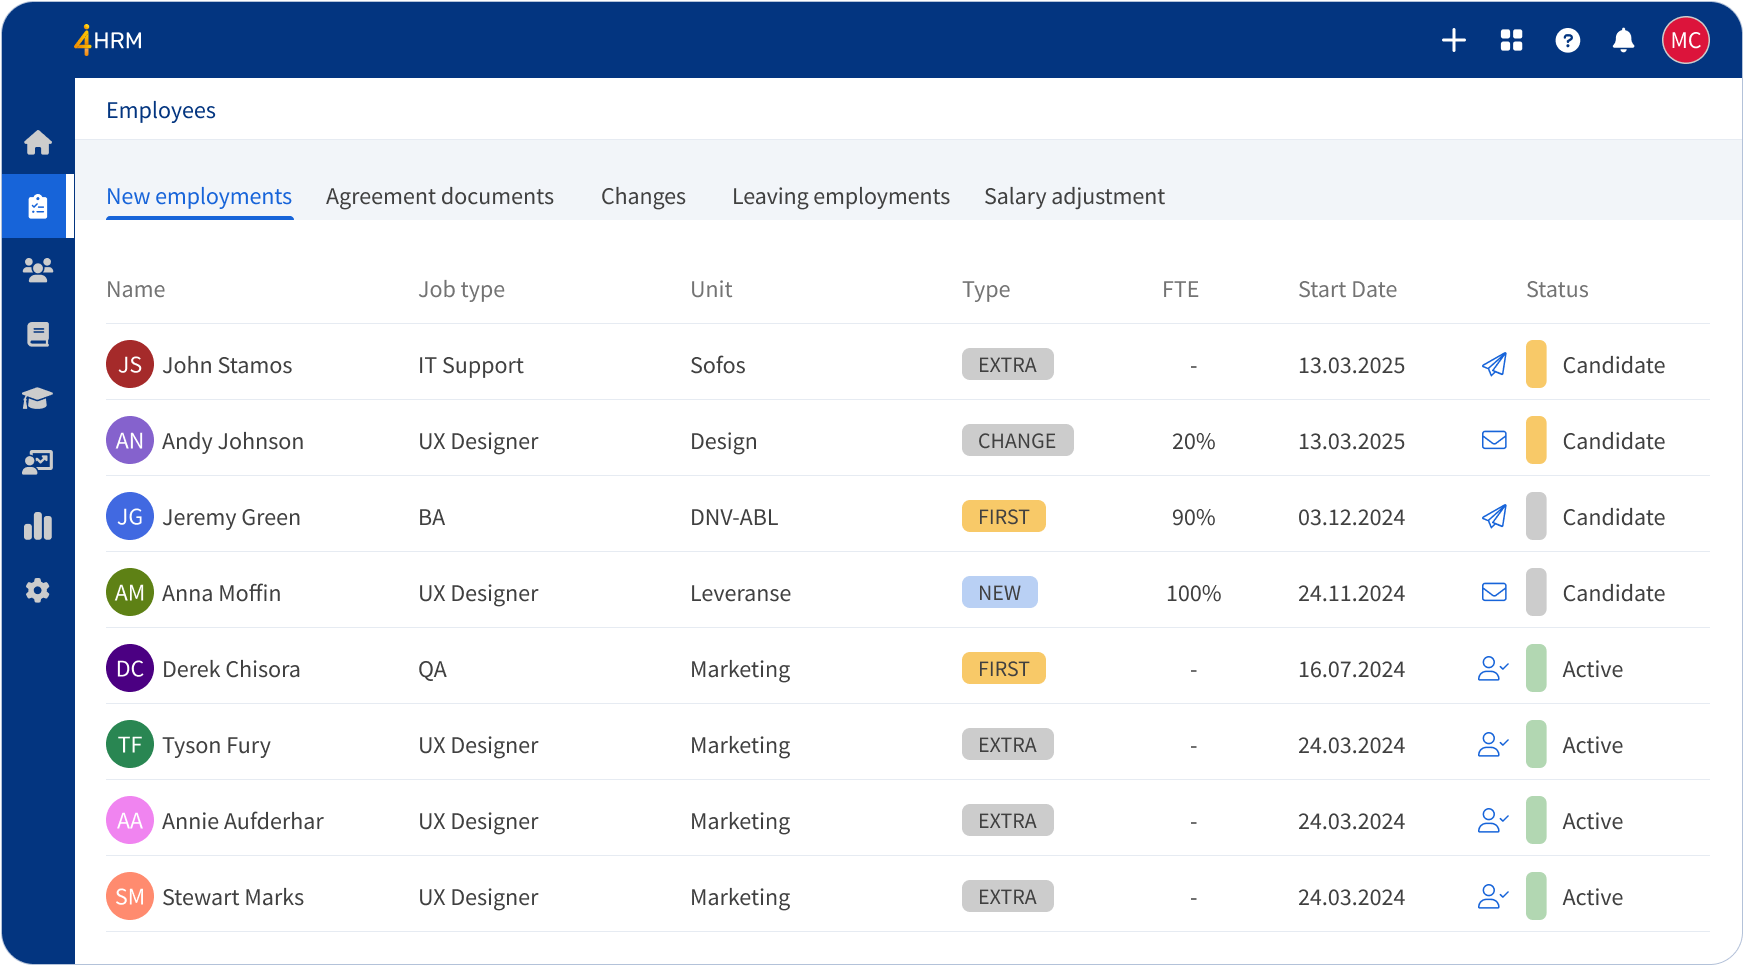Screen dimensions: 1743x965
Task: Open John Stamos employee name
Action: coord(227,365)
